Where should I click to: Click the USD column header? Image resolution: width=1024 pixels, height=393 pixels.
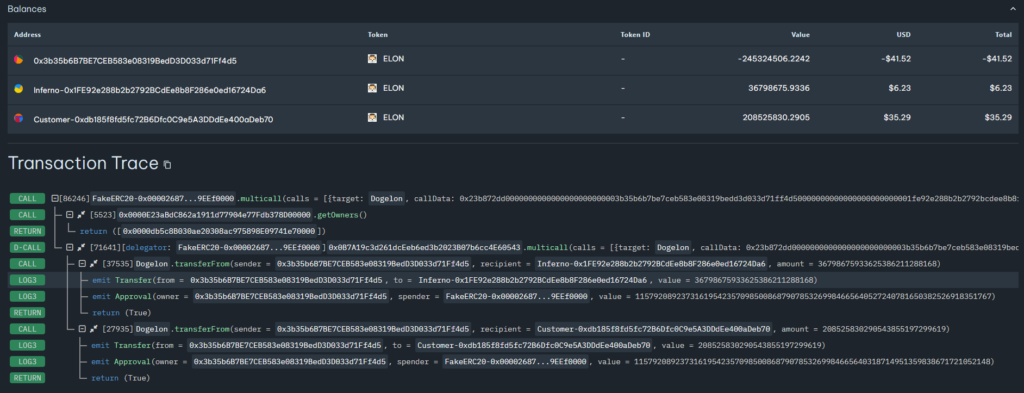pyautogui.click(x=903, y=34)
